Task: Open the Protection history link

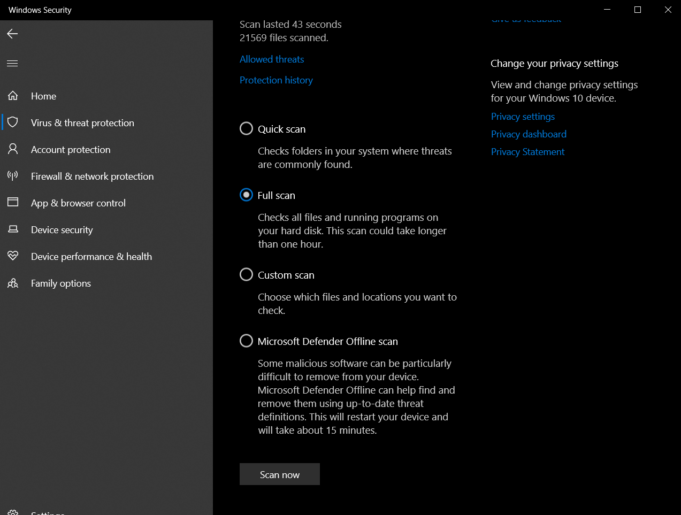Action: pyautogui.click(x=276, y=80)
